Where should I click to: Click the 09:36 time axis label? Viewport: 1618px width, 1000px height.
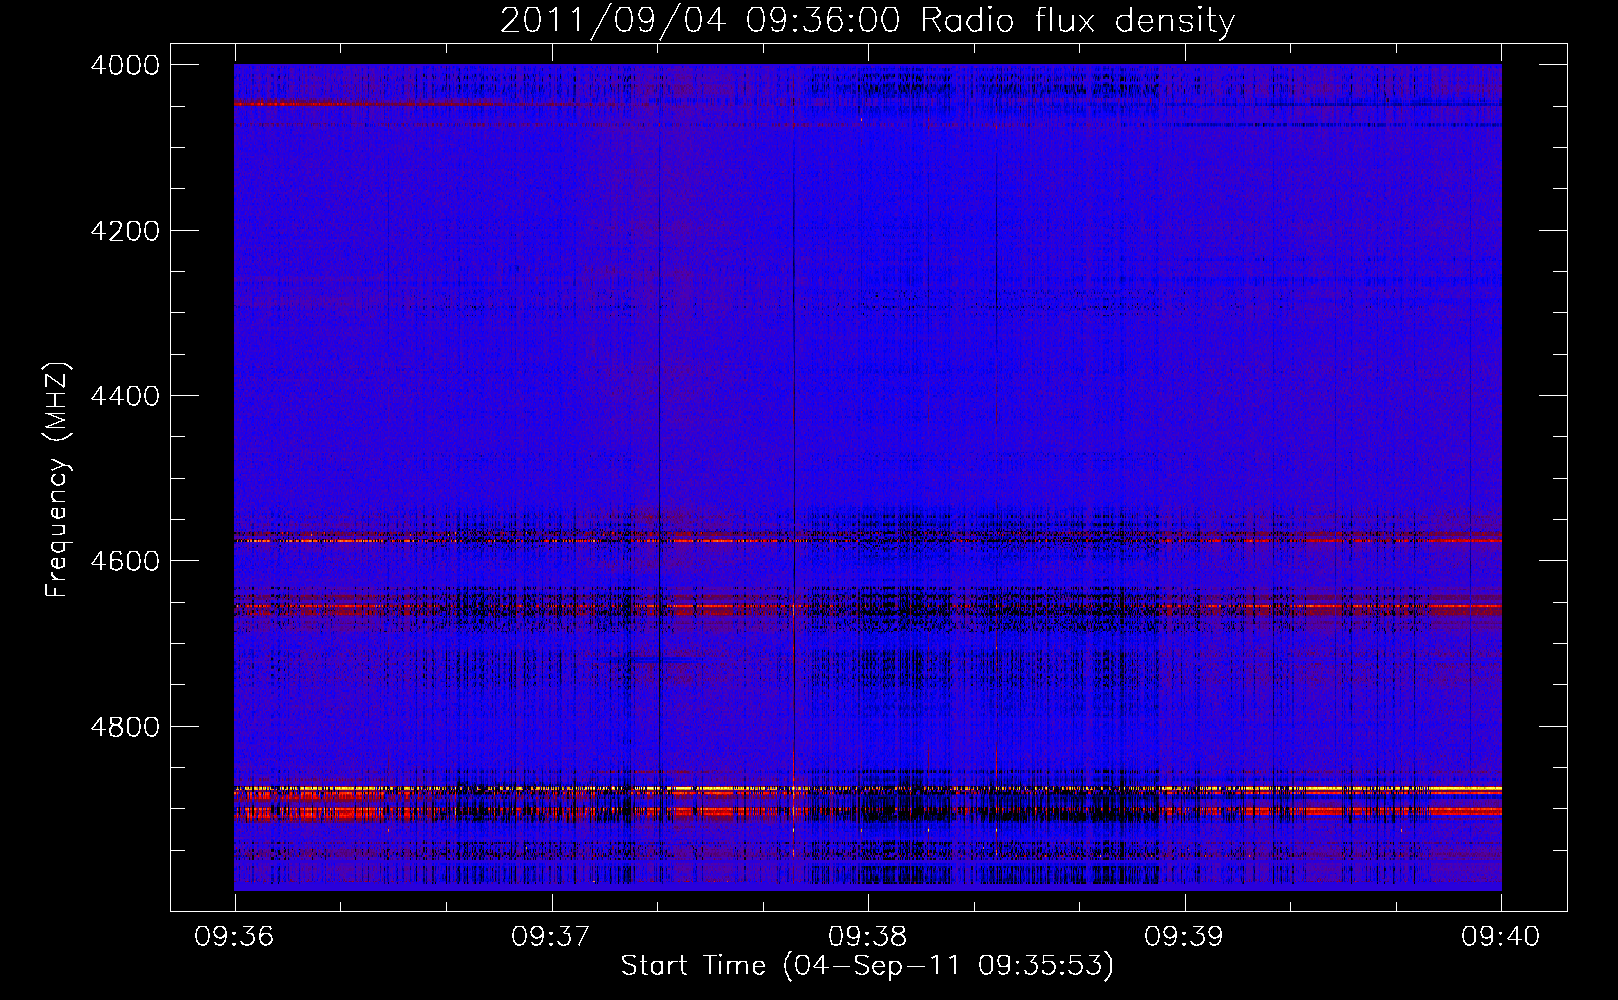235,937
